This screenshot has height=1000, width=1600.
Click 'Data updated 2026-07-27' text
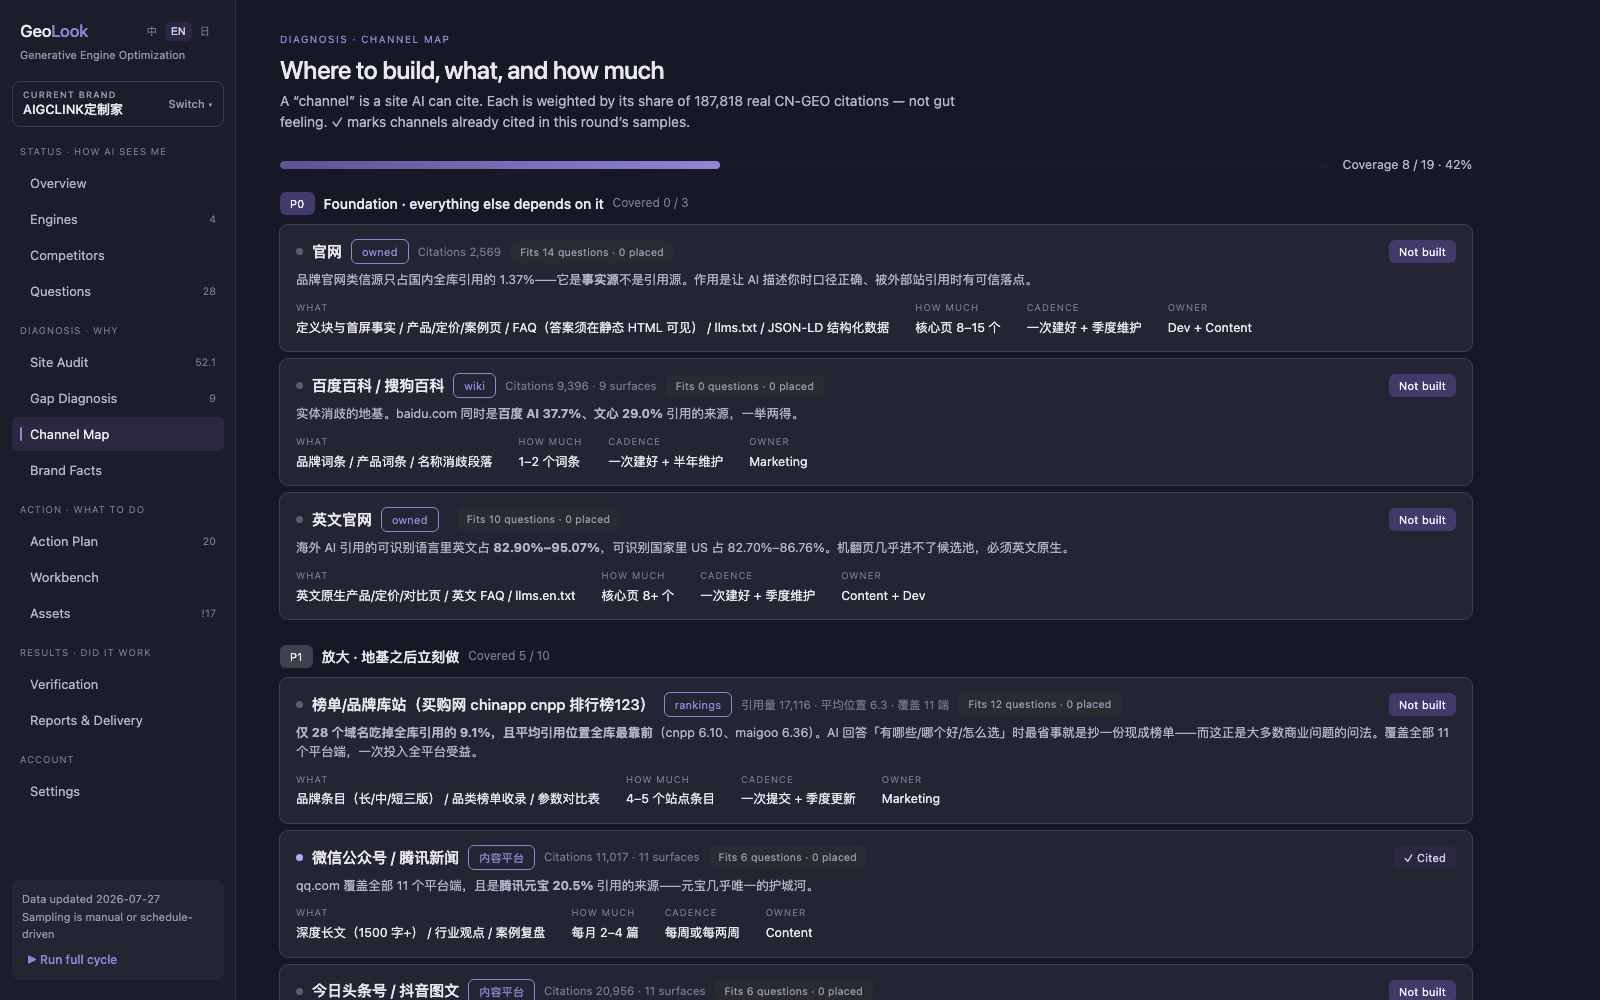pyautogui.click(x=91, y=899)
